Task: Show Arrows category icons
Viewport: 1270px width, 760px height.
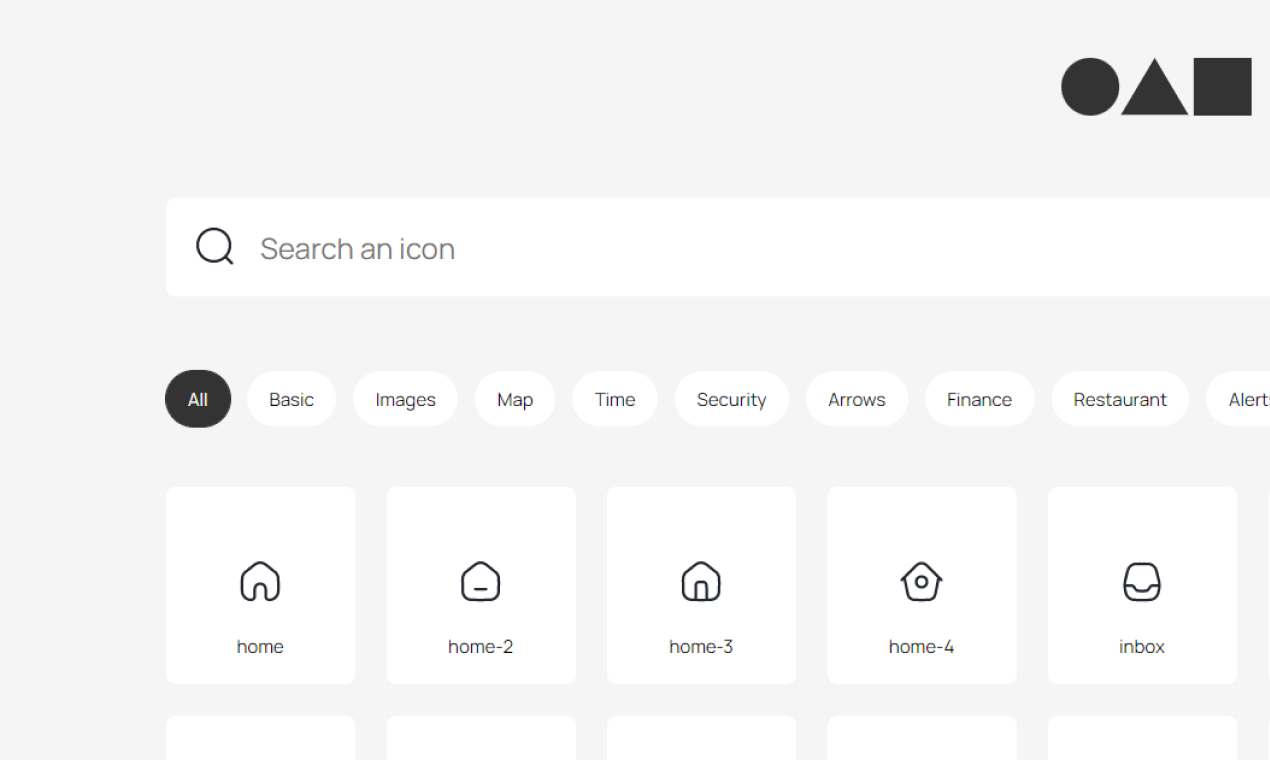Action: click(857, 399)
